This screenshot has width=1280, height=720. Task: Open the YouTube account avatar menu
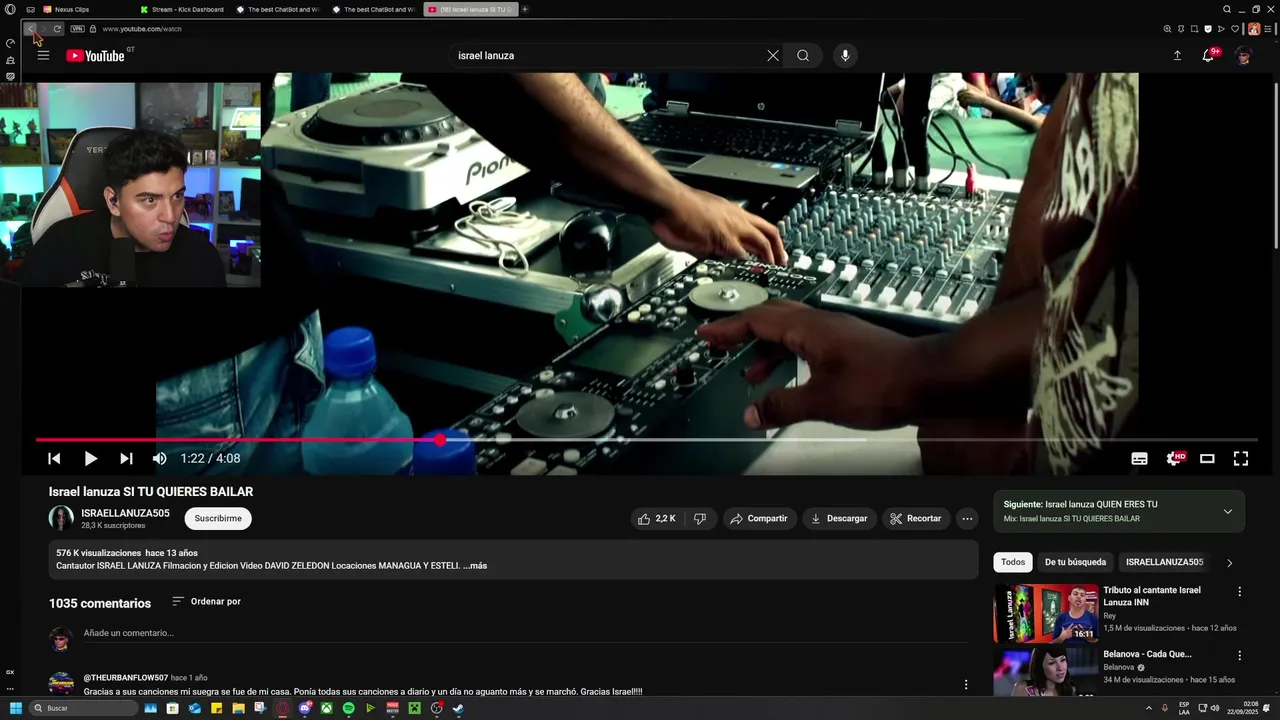pos(1243,56)
